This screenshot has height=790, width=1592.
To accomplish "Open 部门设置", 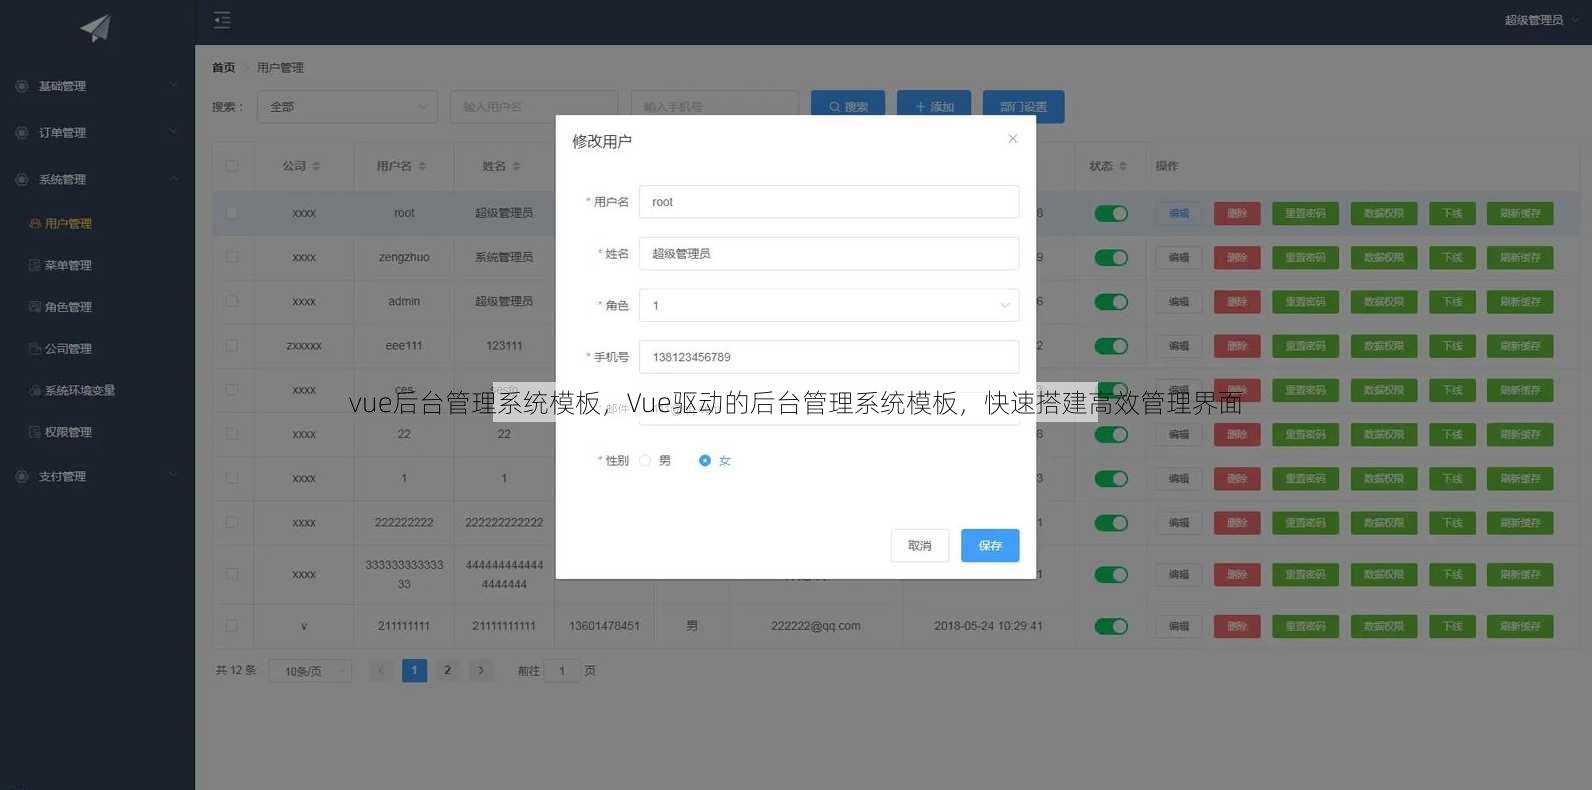I will [x=1023, y=106].
